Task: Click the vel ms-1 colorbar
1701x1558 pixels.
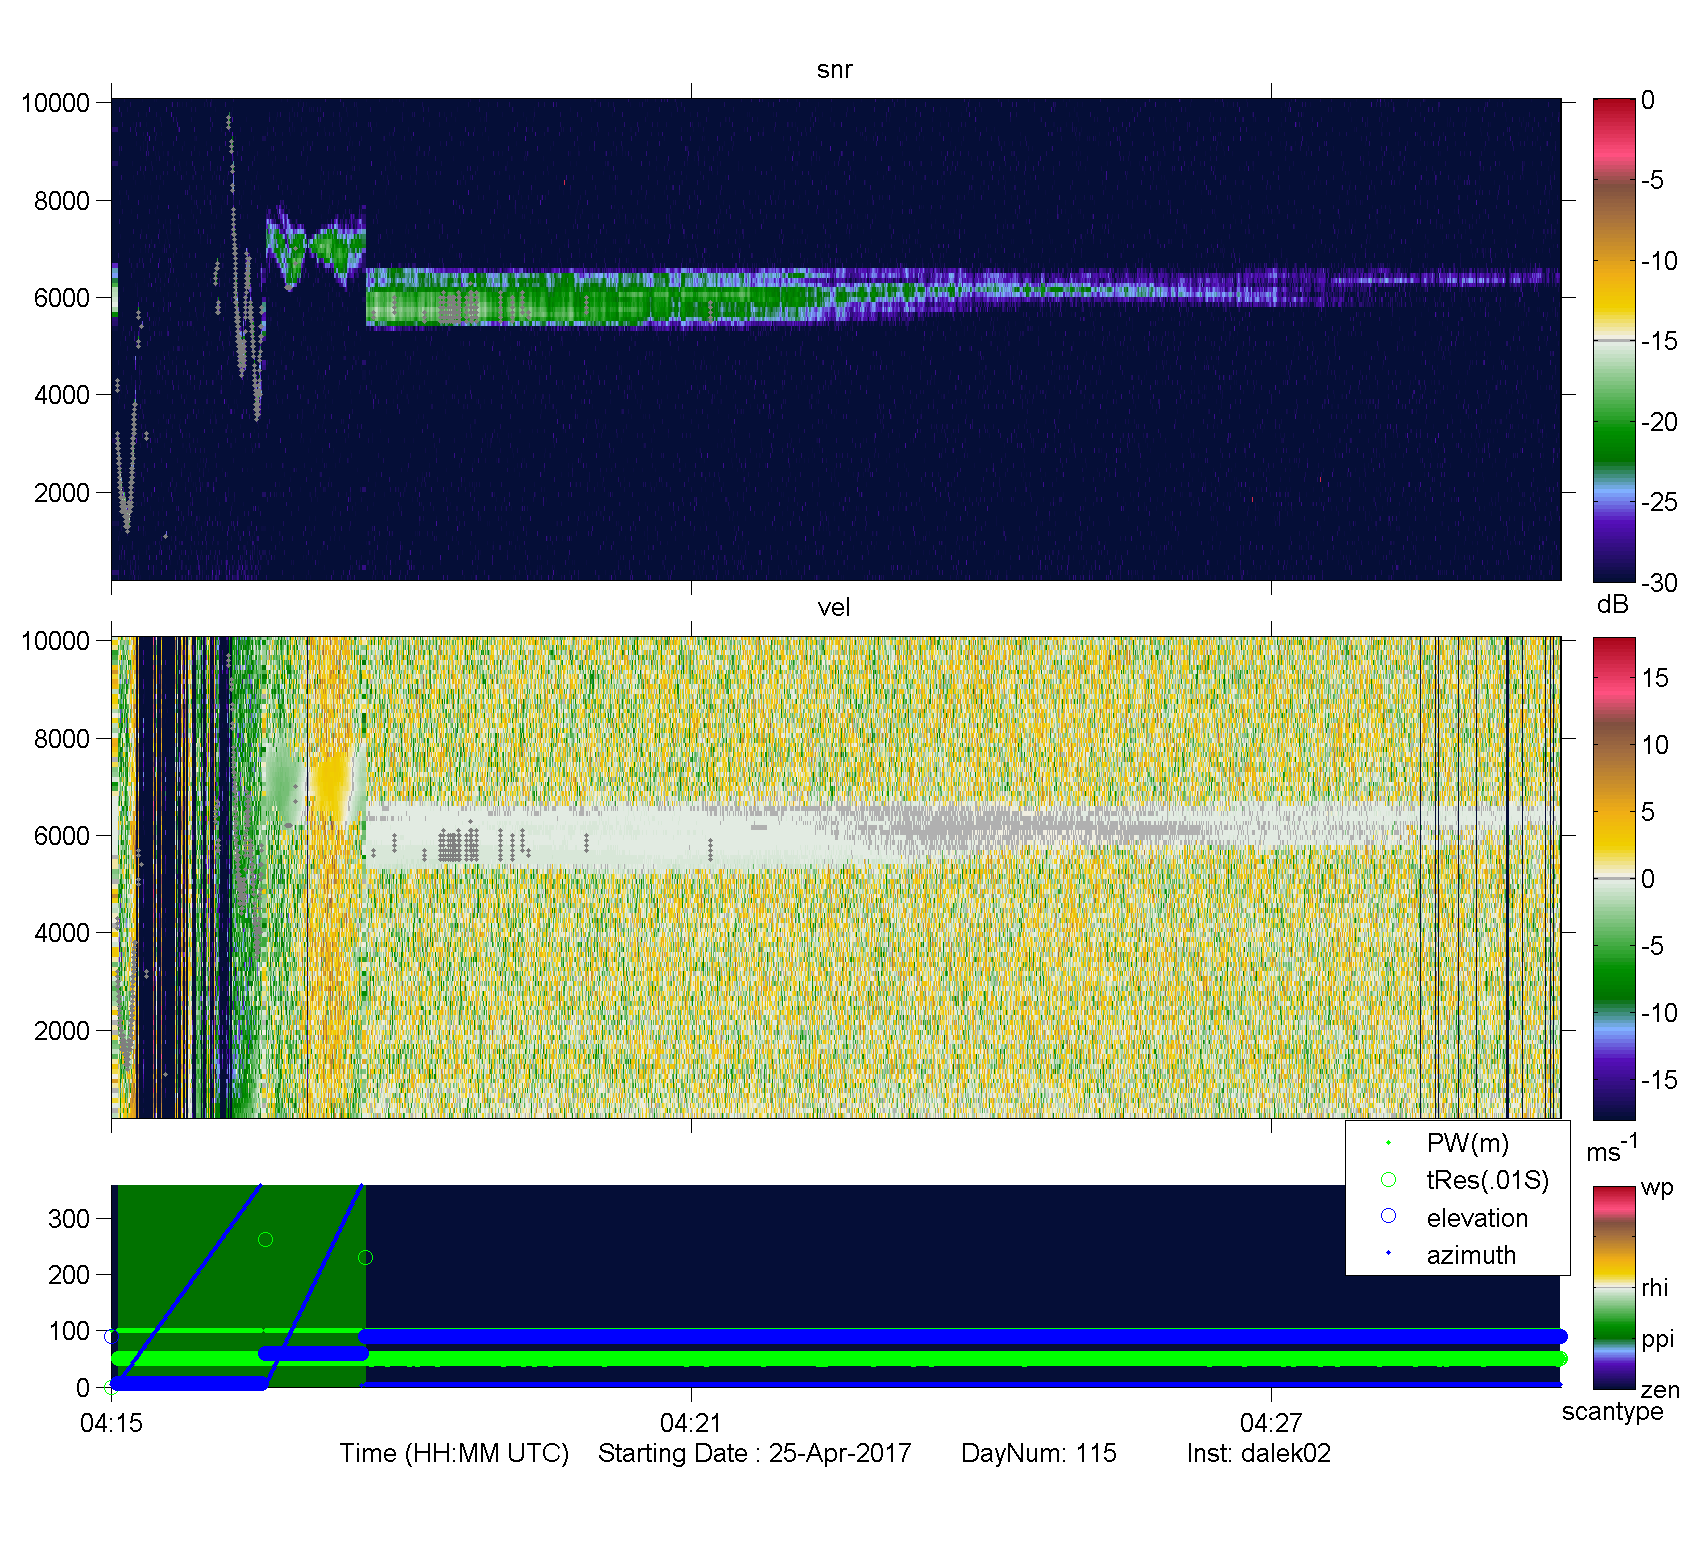Action: 1614,878
